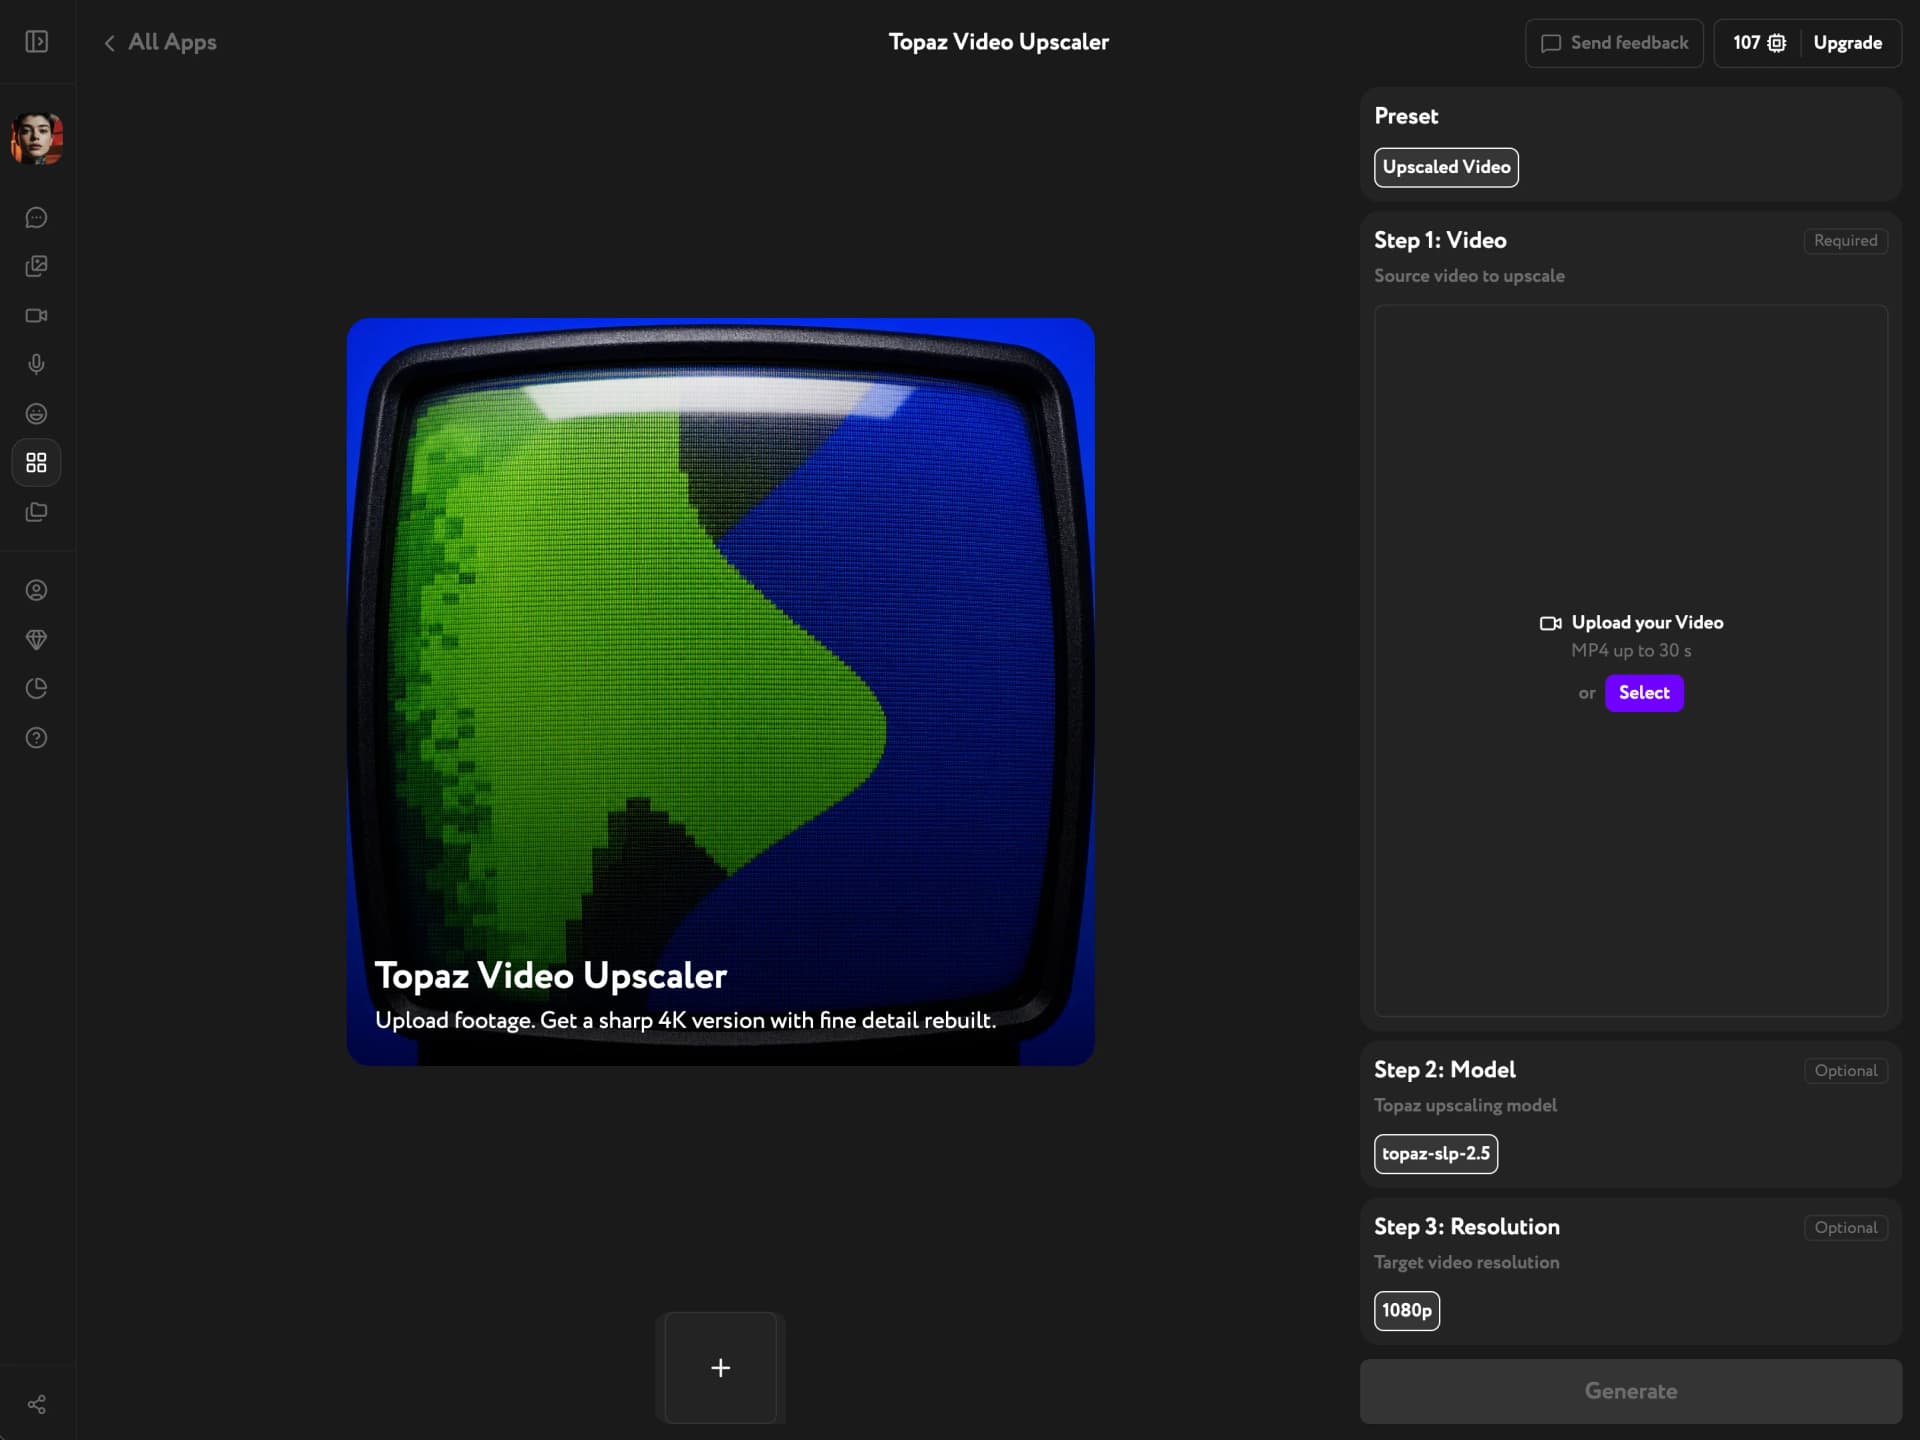Open the pie chart usage icon

coord(36,689)
